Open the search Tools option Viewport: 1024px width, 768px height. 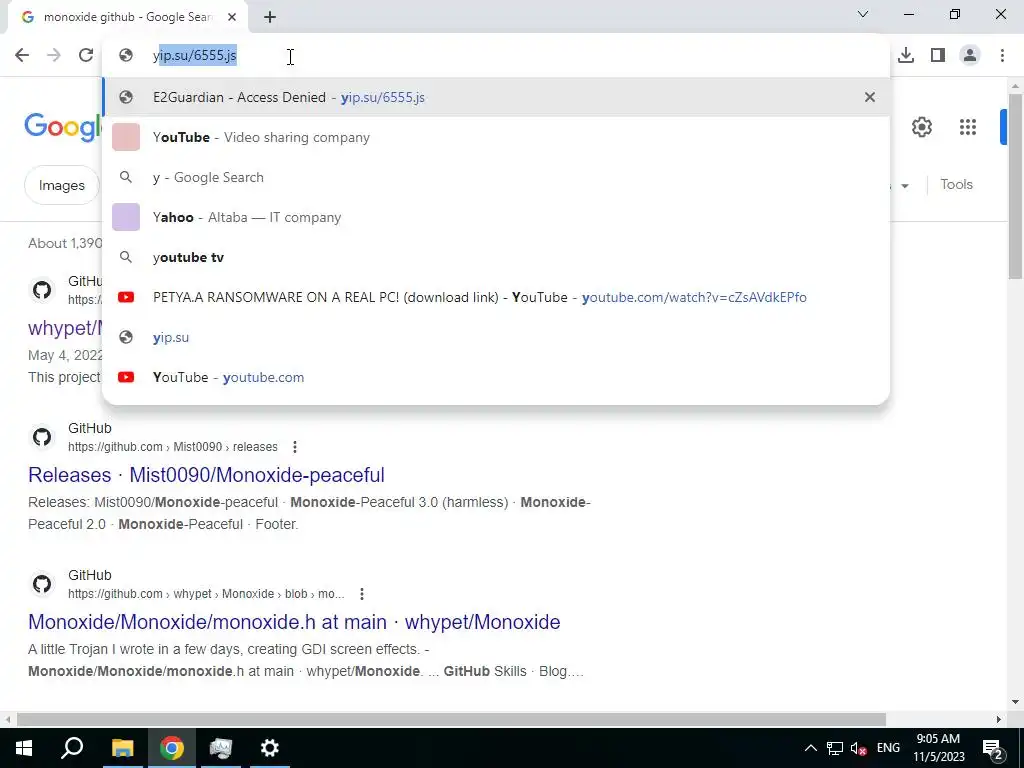tap(956, 185)
